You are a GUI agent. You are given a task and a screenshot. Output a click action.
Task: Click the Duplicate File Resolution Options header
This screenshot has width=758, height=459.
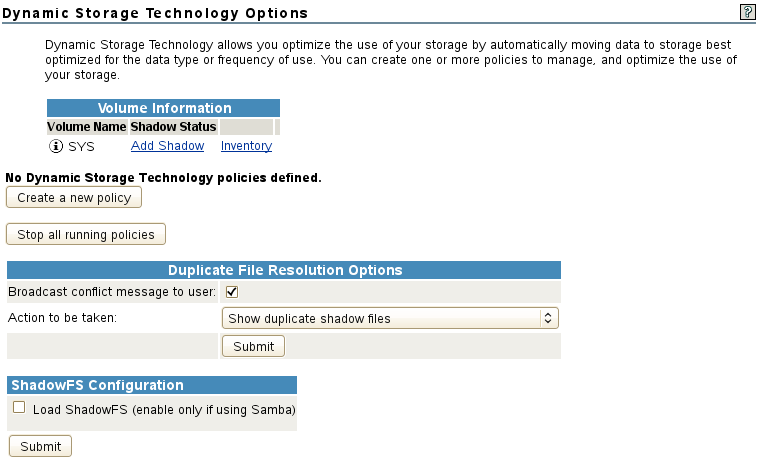click(284, 270)
